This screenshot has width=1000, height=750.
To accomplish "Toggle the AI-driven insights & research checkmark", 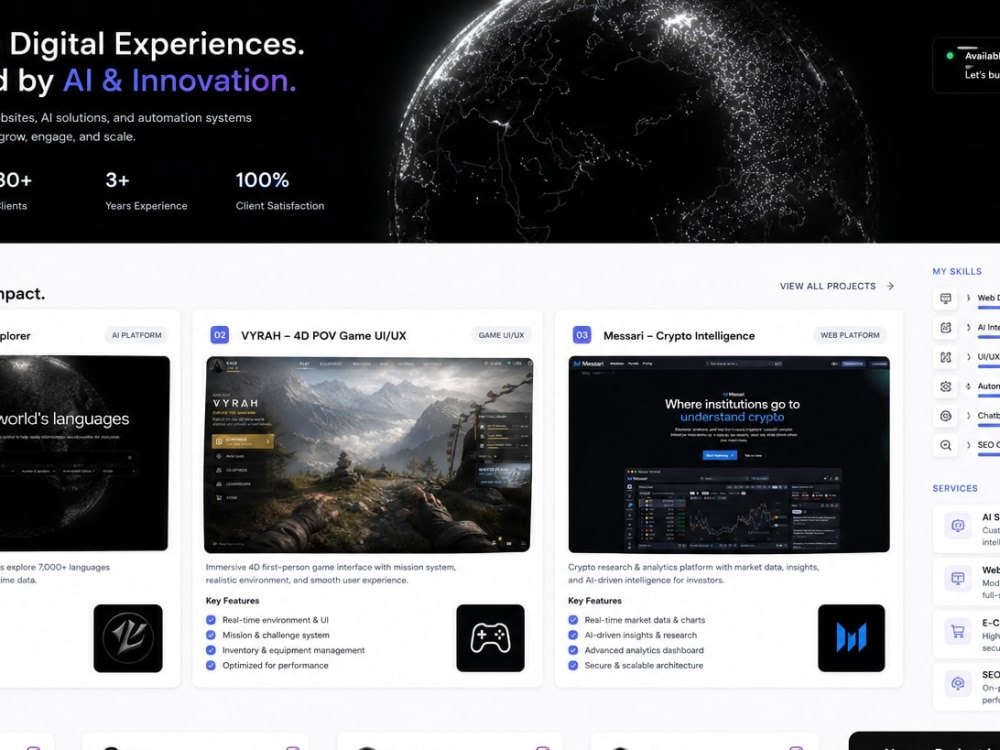I will [573, 635].
